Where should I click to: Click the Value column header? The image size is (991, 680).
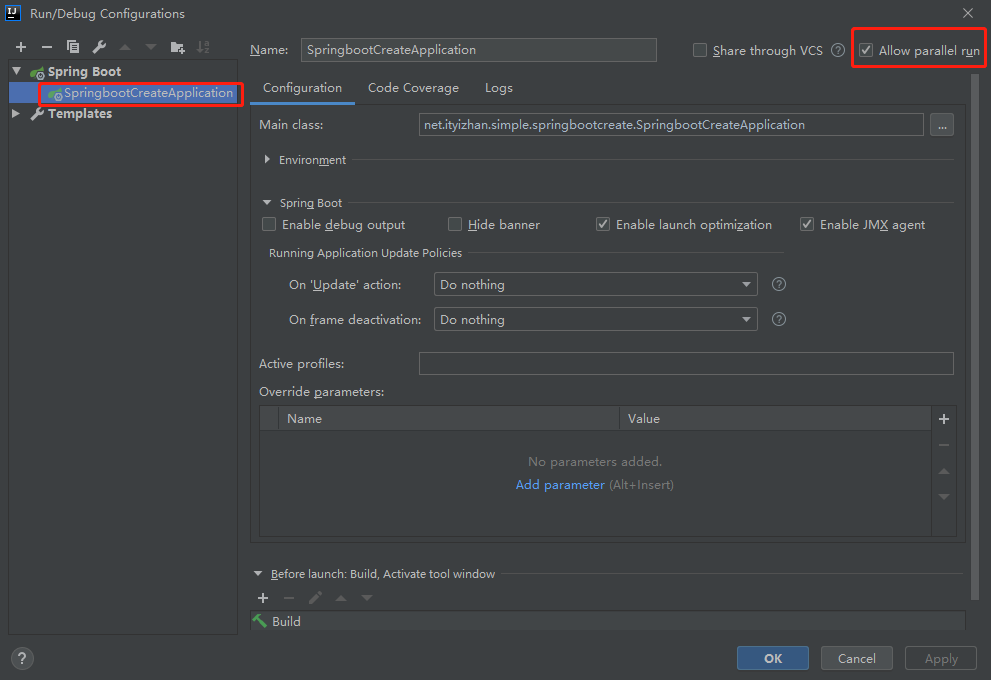(775, 418)
